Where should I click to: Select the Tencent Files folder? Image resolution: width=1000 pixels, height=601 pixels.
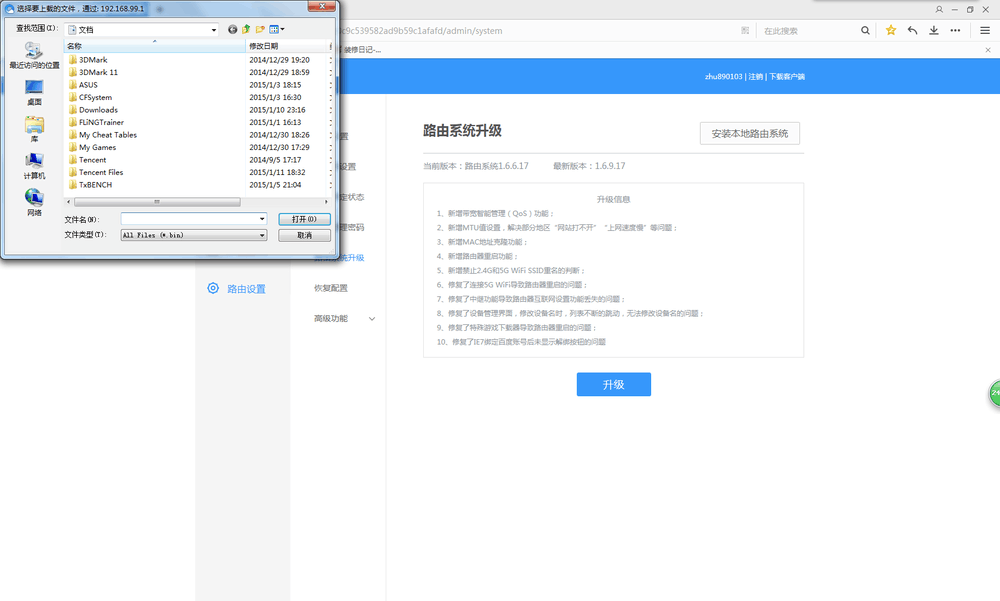click(x=96, y=172)
